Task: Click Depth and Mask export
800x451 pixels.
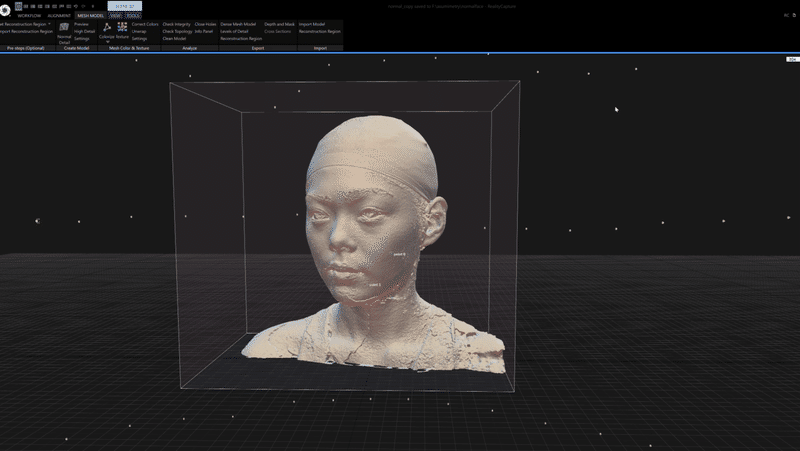Action: 279,24
